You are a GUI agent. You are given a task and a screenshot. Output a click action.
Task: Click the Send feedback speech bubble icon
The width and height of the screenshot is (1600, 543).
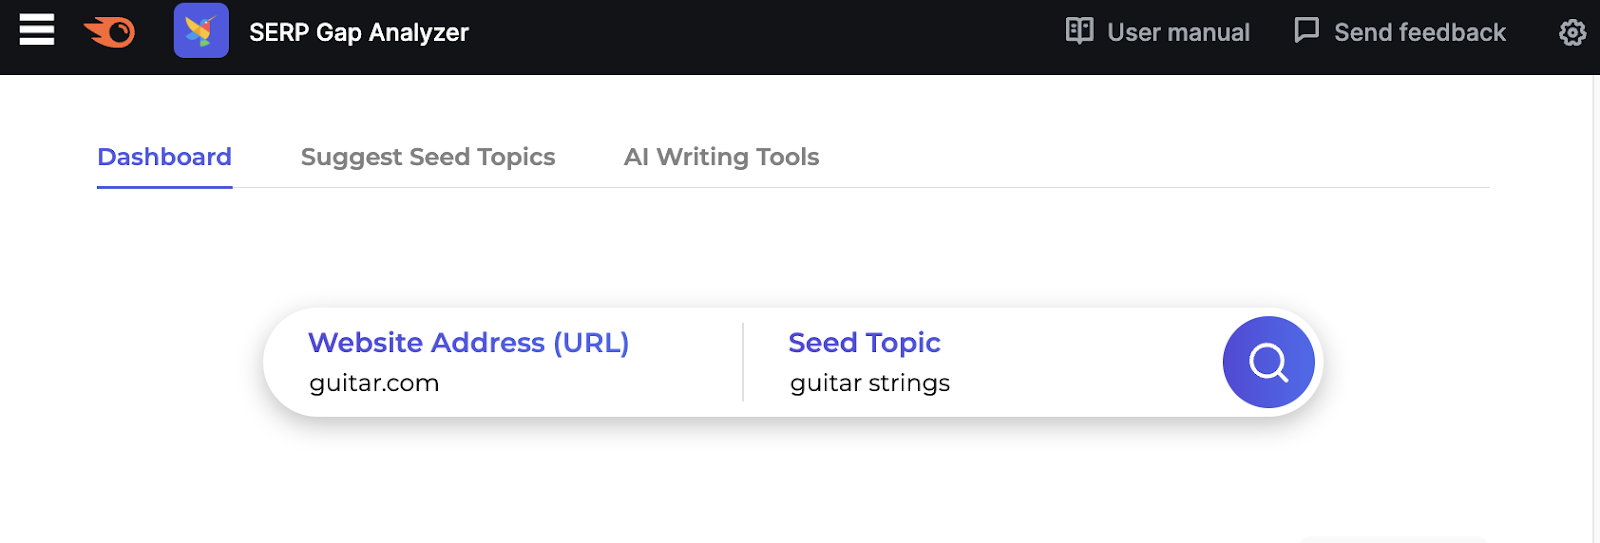(1306, 30)
